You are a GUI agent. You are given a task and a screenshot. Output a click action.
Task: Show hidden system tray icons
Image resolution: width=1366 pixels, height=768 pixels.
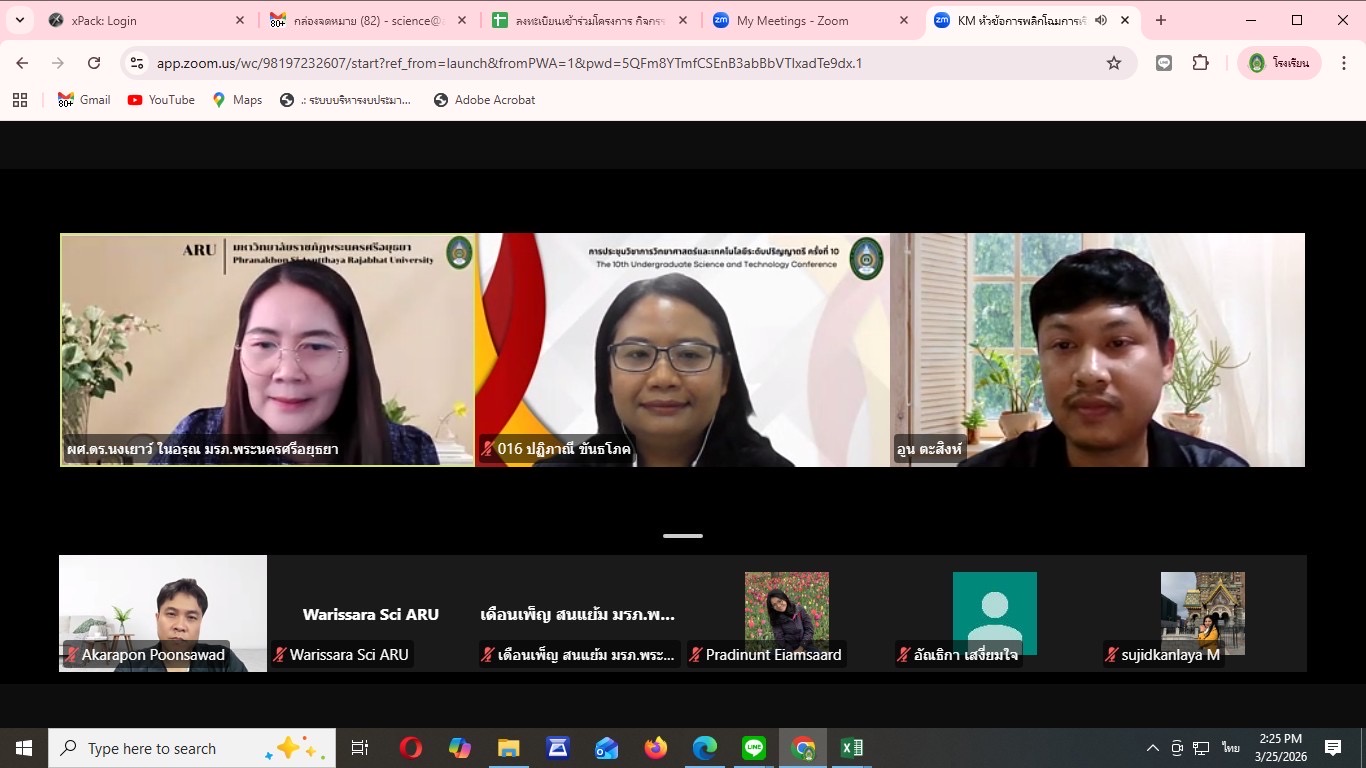click(1152, 748)
